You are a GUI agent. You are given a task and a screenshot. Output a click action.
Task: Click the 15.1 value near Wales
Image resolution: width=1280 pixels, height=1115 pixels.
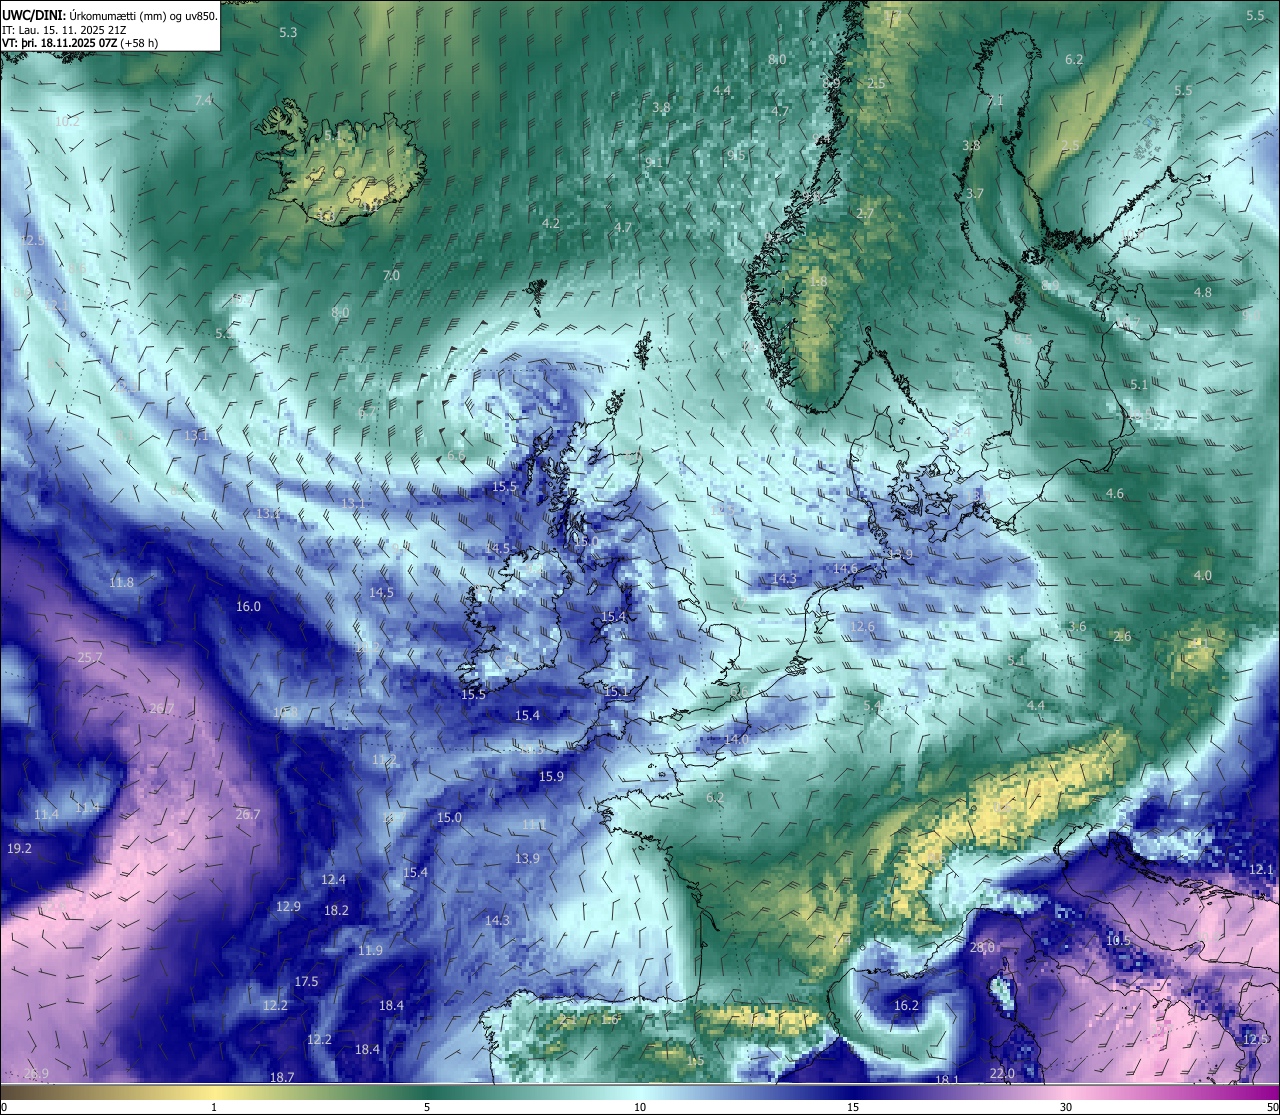pos(616,691)
